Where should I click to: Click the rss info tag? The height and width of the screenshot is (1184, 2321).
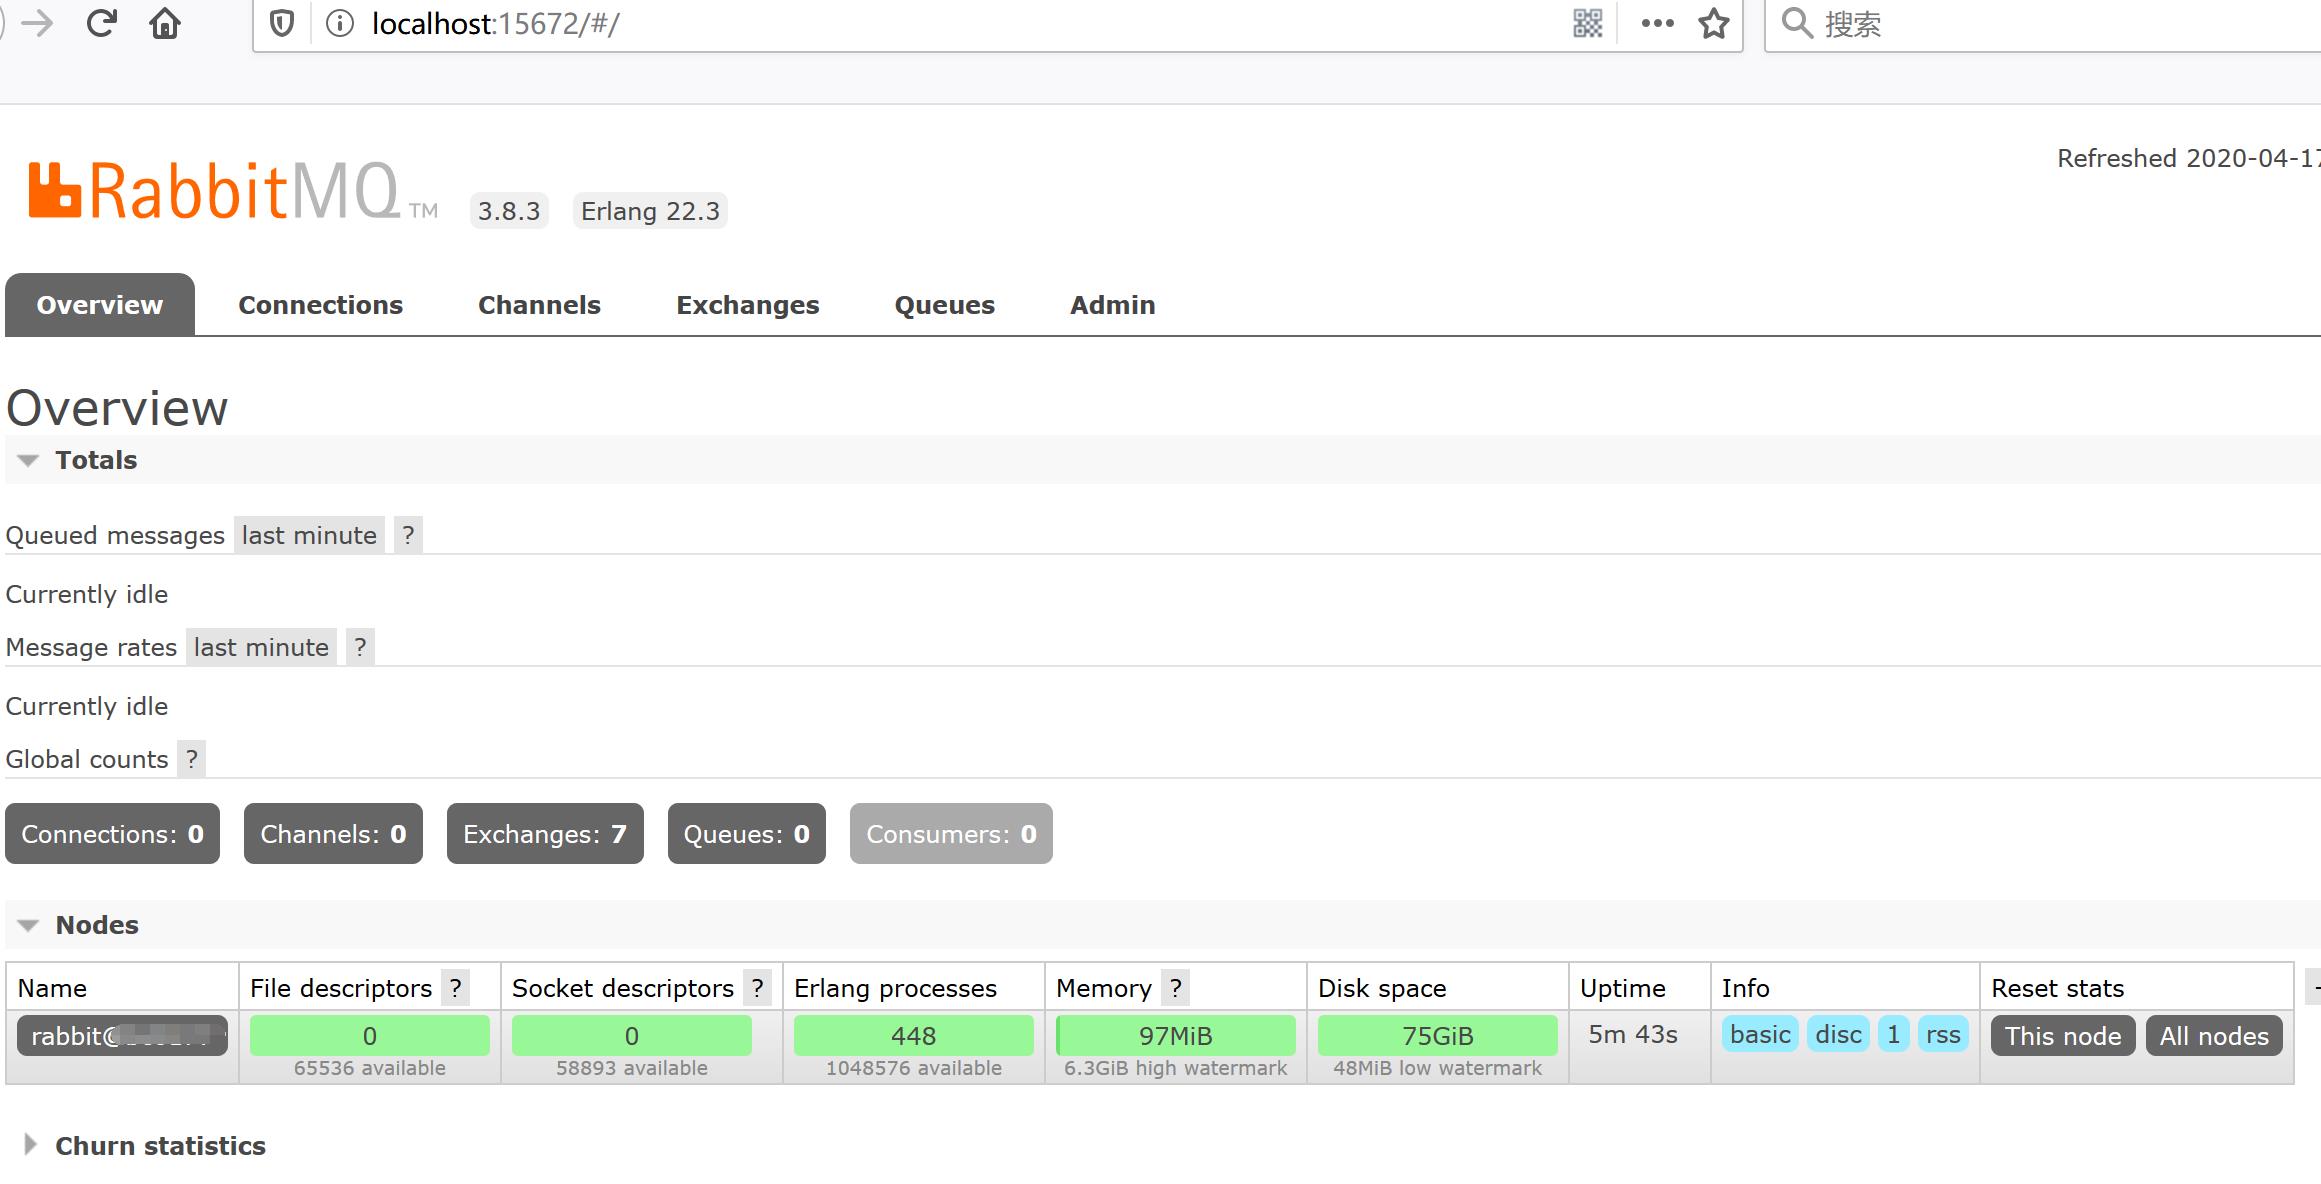(x=1943, y=1034)
